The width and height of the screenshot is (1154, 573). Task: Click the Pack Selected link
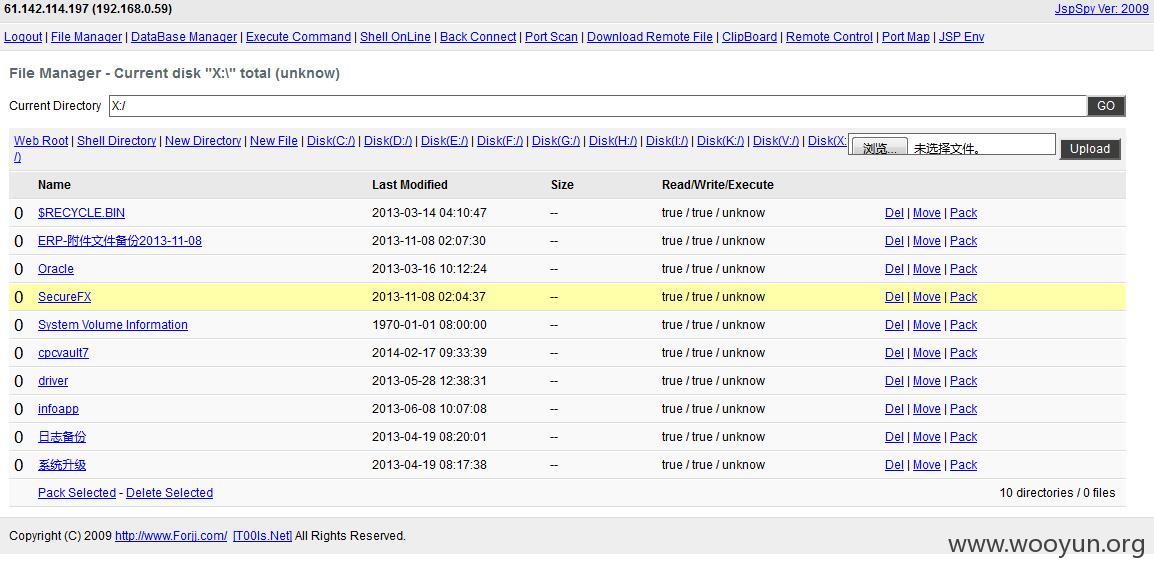(77, 493)
